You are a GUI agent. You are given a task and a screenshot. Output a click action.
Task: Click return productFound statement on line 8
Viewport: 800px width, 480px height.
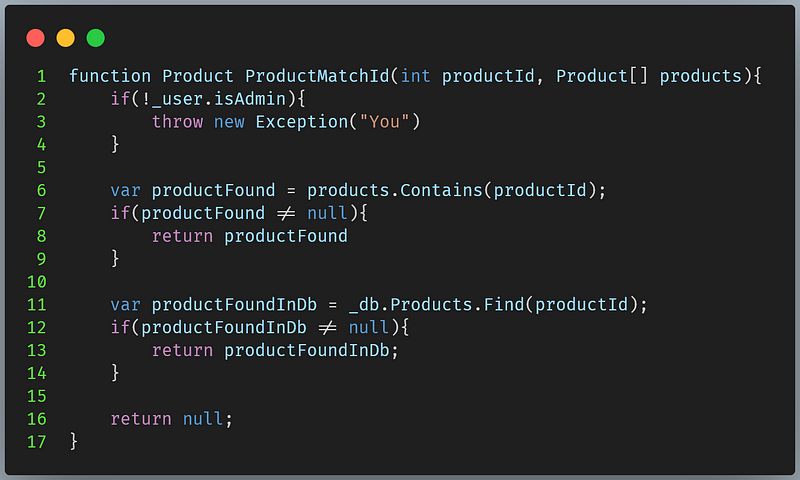249,236
